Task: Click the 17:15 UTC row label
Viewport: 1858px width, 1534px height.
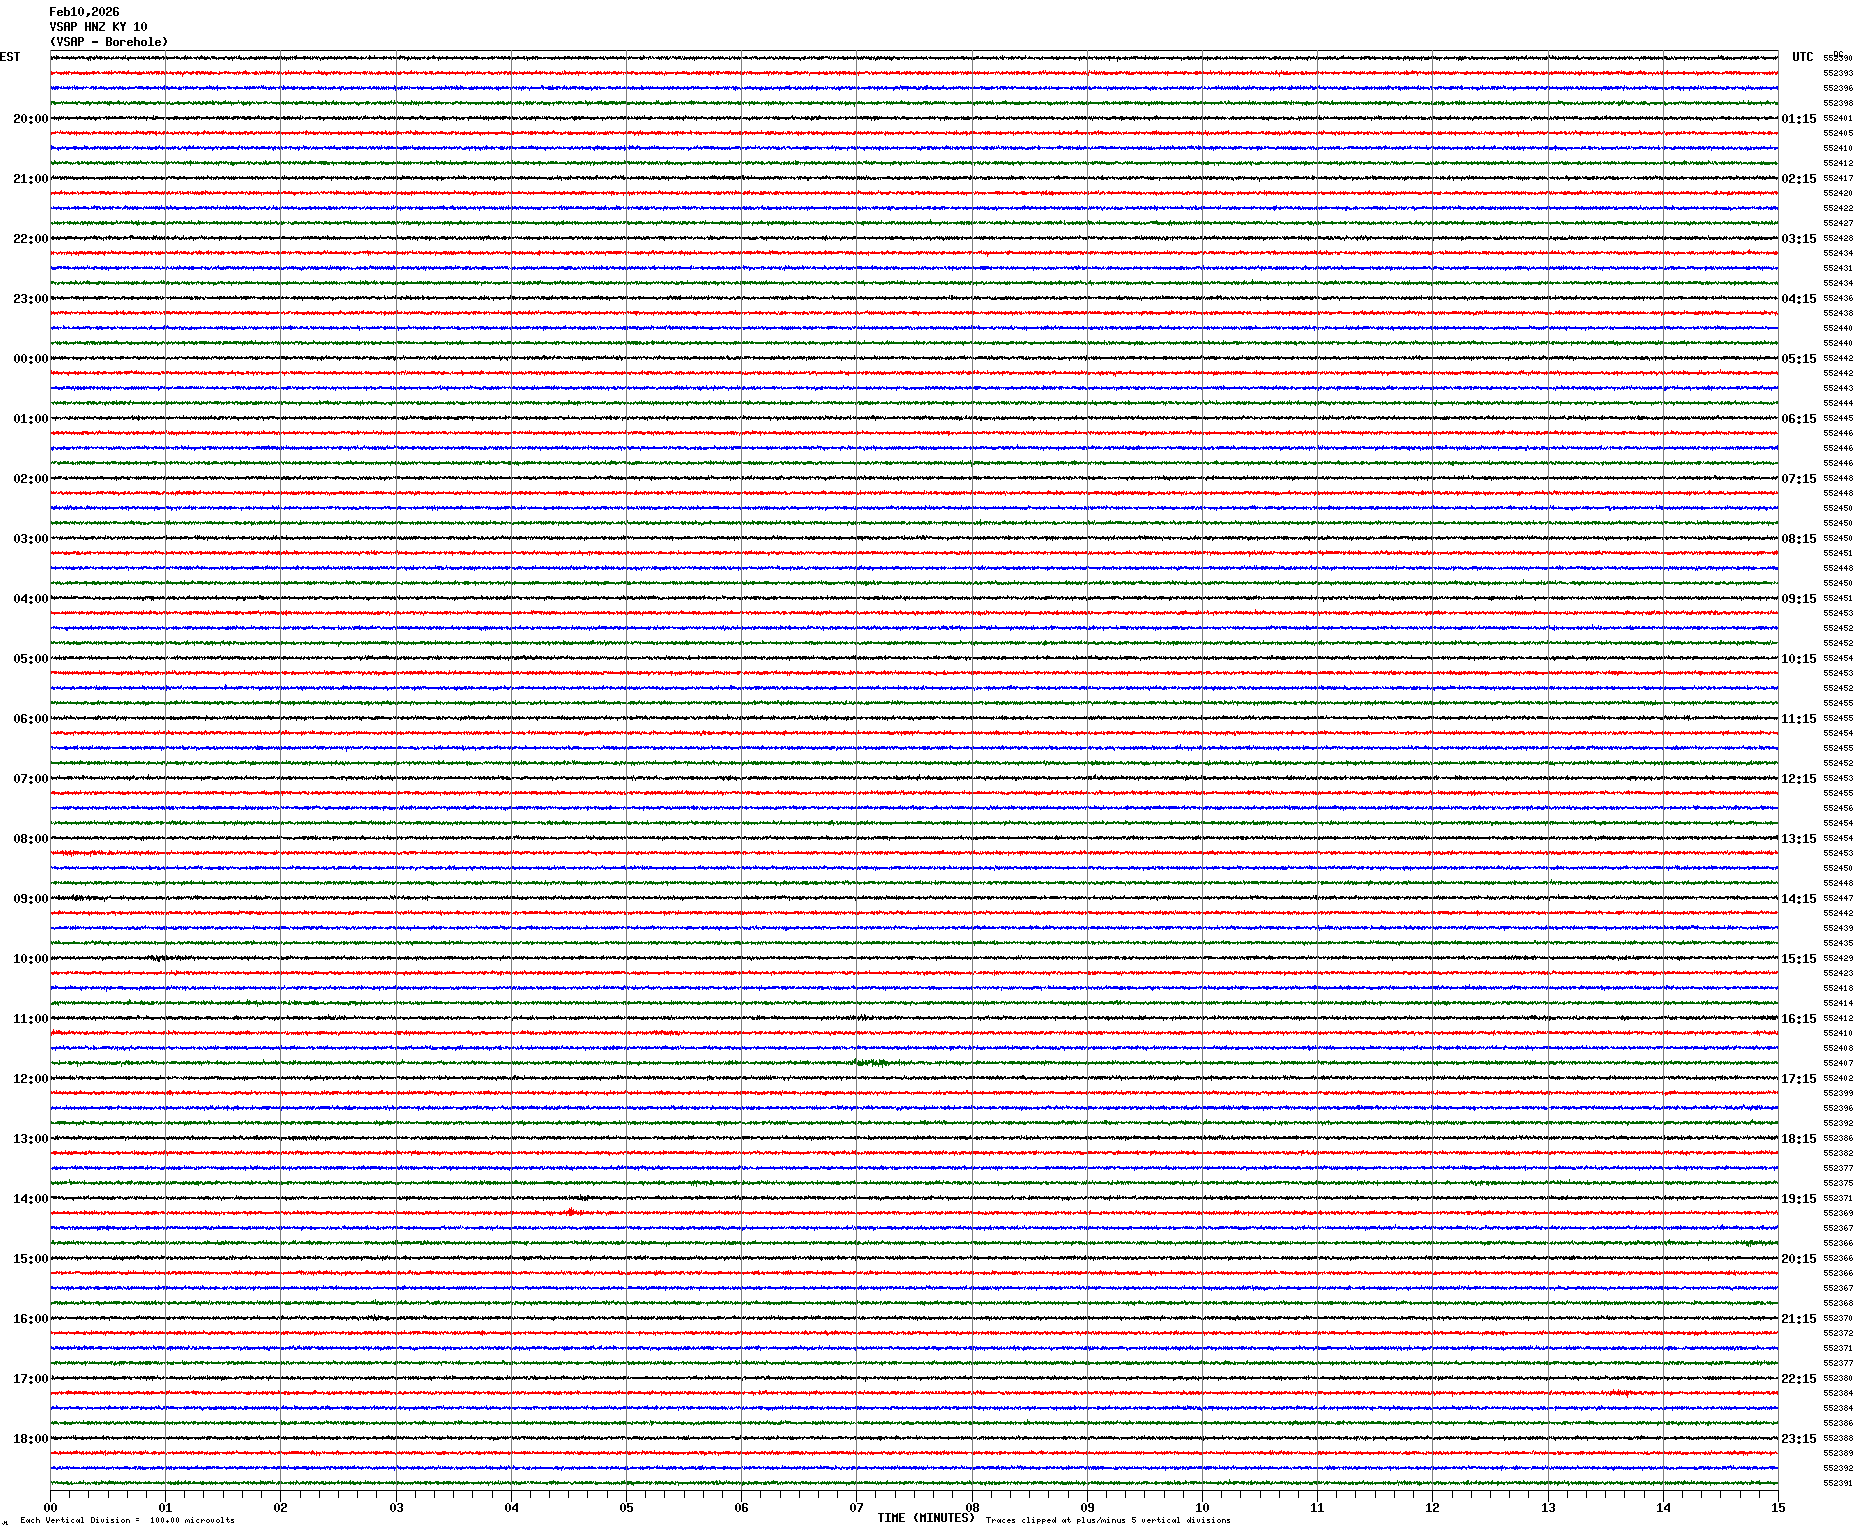Action: (1798, 1079)
